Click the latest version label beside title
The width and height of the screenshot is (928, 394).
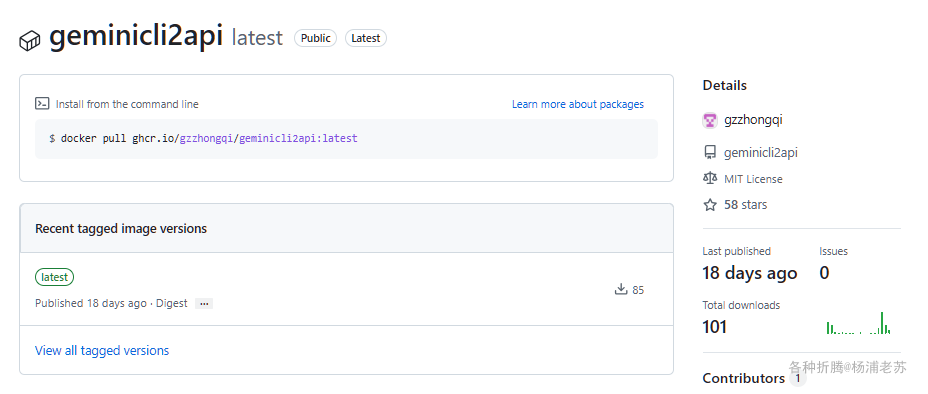pos(257,38)
